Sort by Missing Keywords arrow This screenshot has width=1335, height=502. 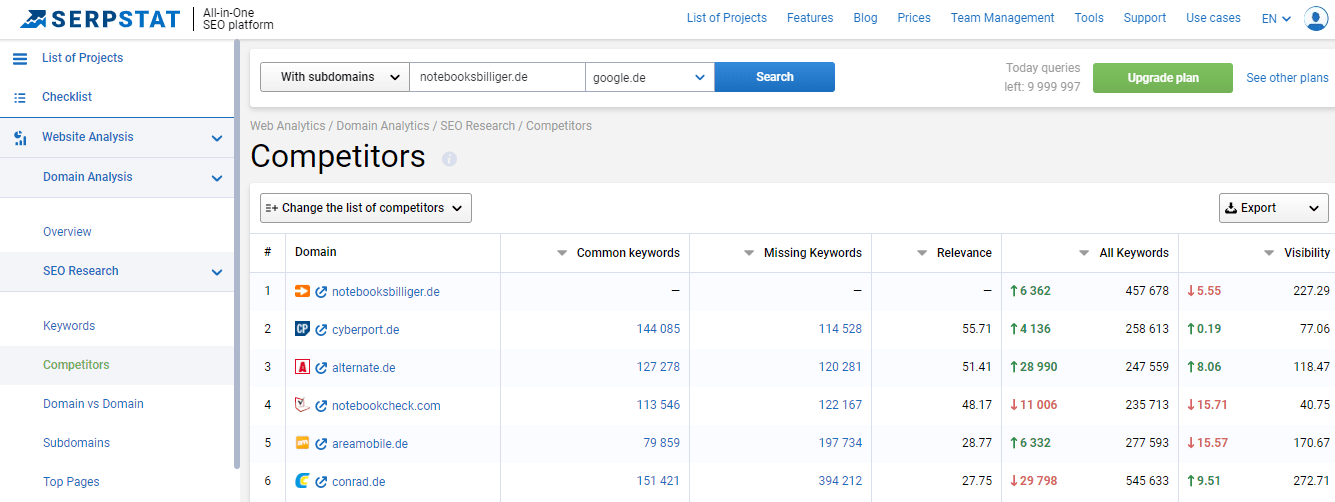click(x=749, y=254)
